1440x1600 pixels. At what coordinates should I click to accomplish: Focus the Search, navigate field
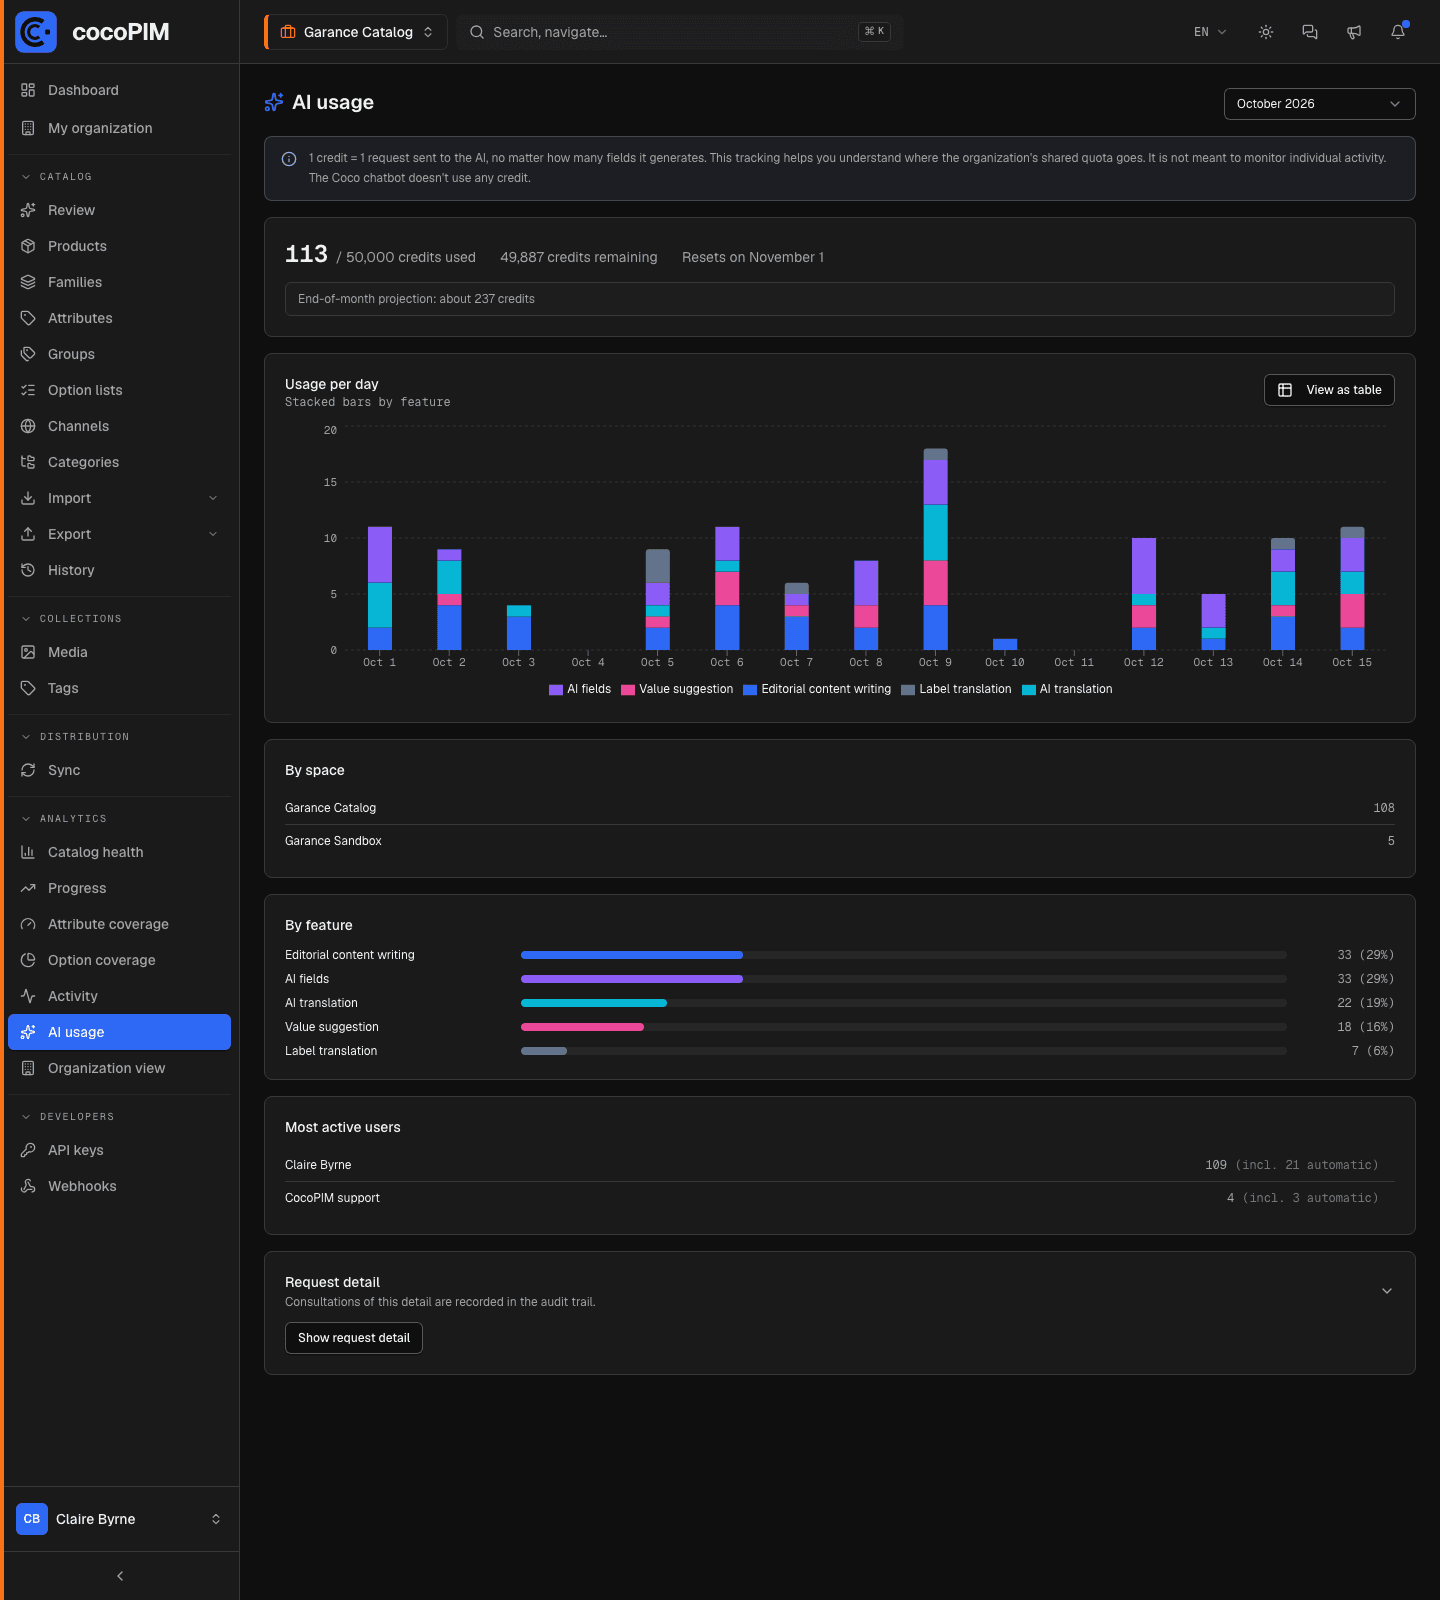coord(680,32)
